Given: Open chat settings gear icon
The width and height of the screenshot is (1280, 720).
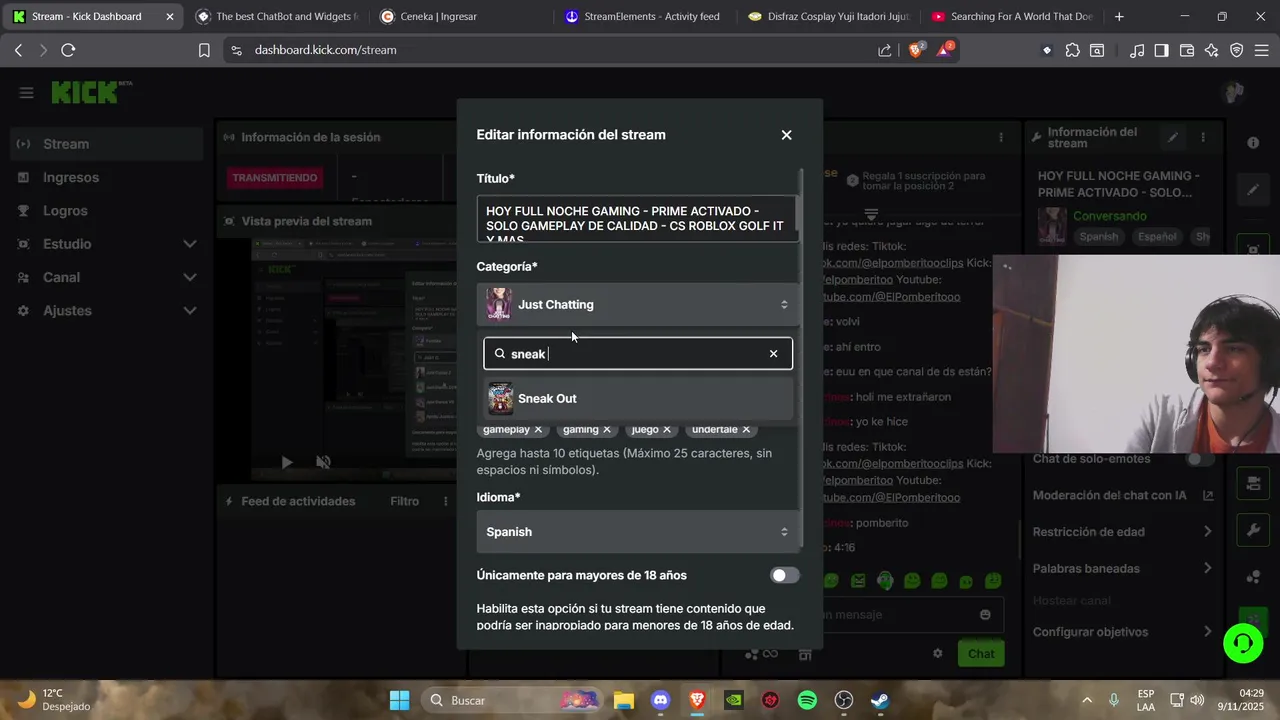Looking at the screenshot, I should [x=938, y=654].
